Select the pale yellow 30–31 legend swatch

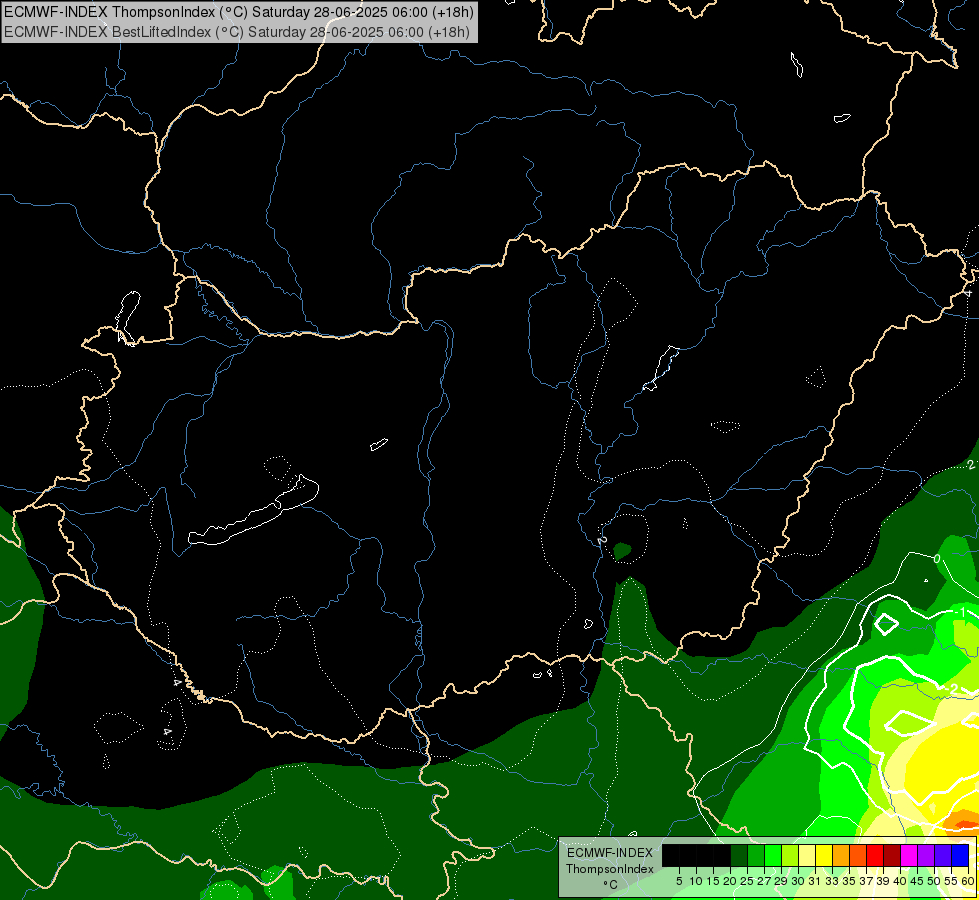pyautogui.click(x=807, y=856)
